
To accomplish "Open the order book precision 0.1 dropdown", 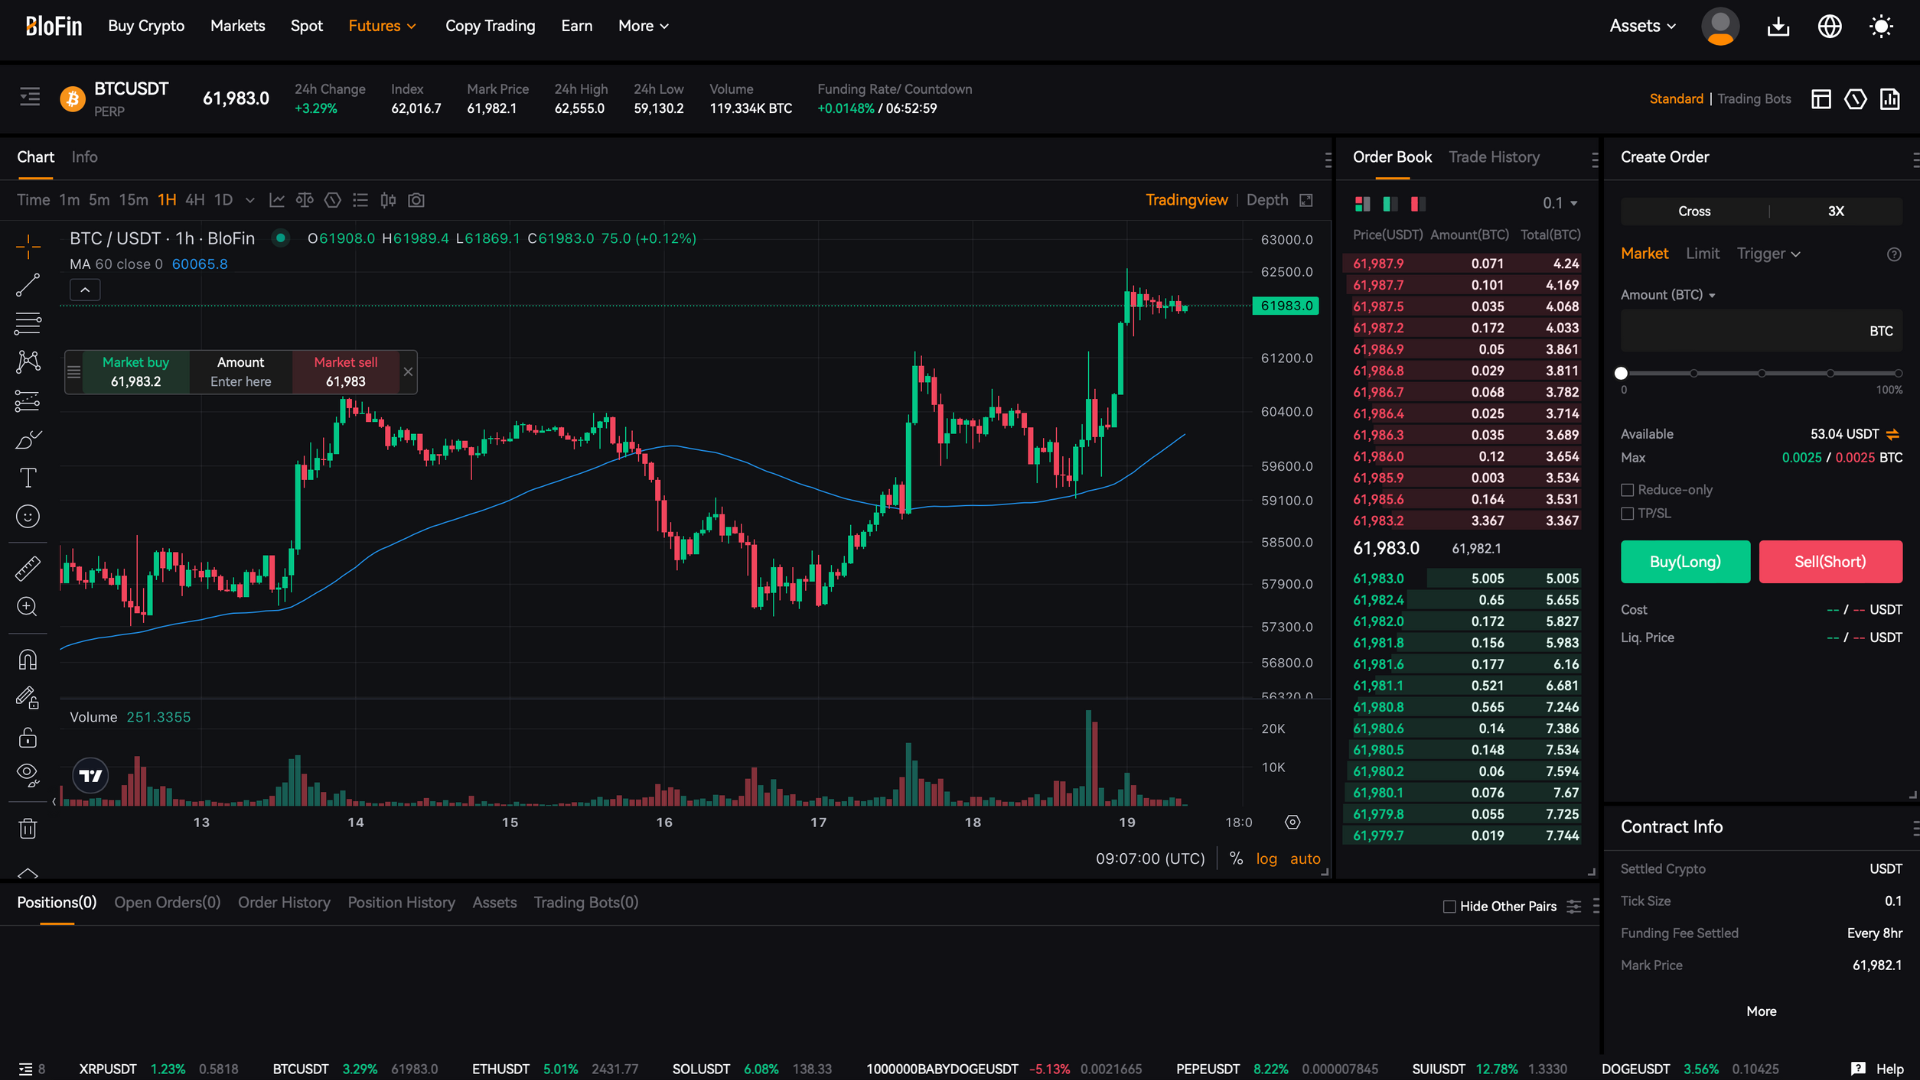I will (1557, 203).
